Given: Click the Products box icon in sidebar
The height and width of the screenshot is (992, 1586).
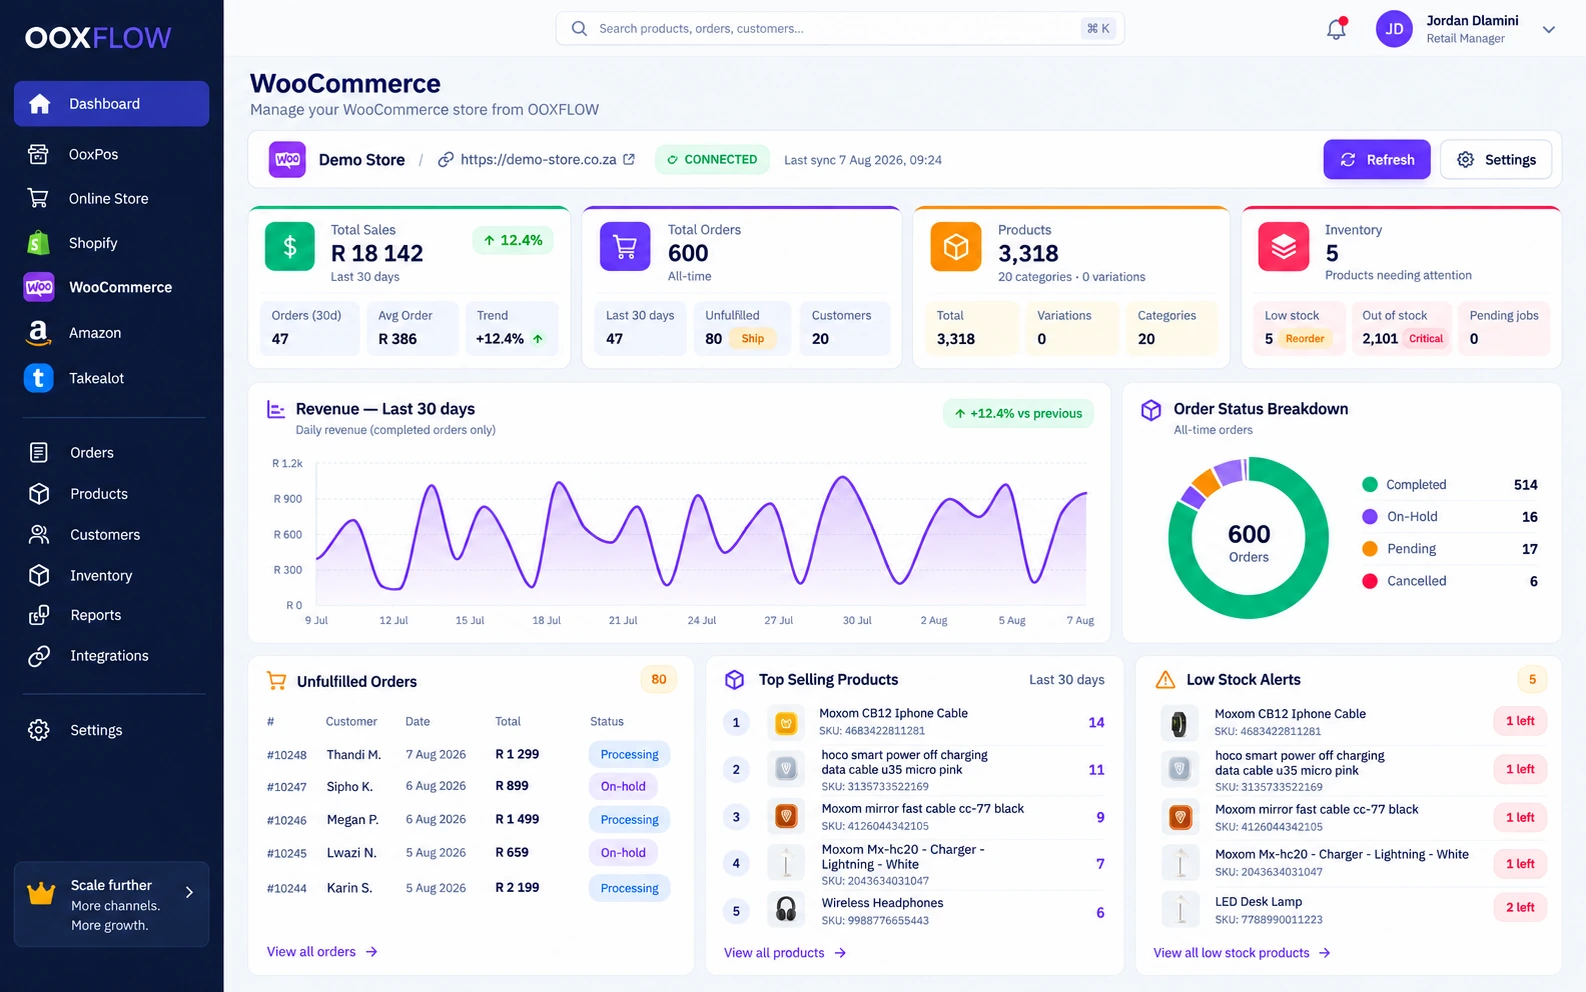Looking at the screenshot, I should (x=39, y=493).
